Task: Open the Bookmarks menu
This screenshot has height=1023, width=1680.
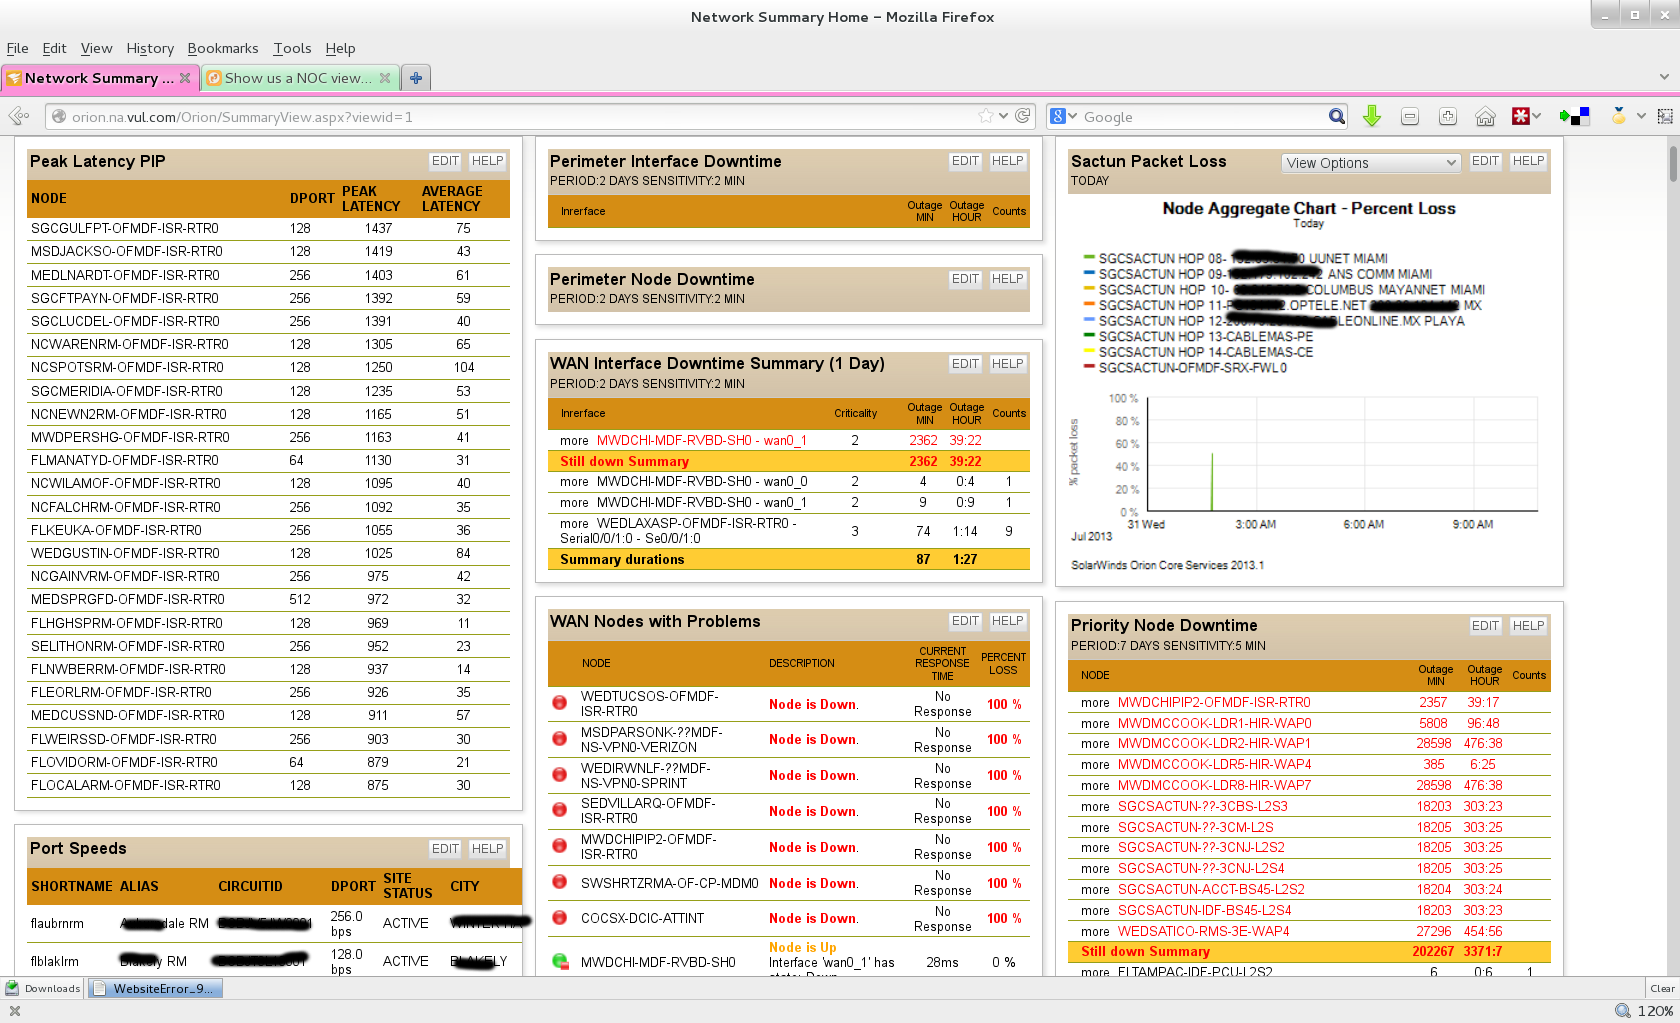Action: [x=222, y=48]
